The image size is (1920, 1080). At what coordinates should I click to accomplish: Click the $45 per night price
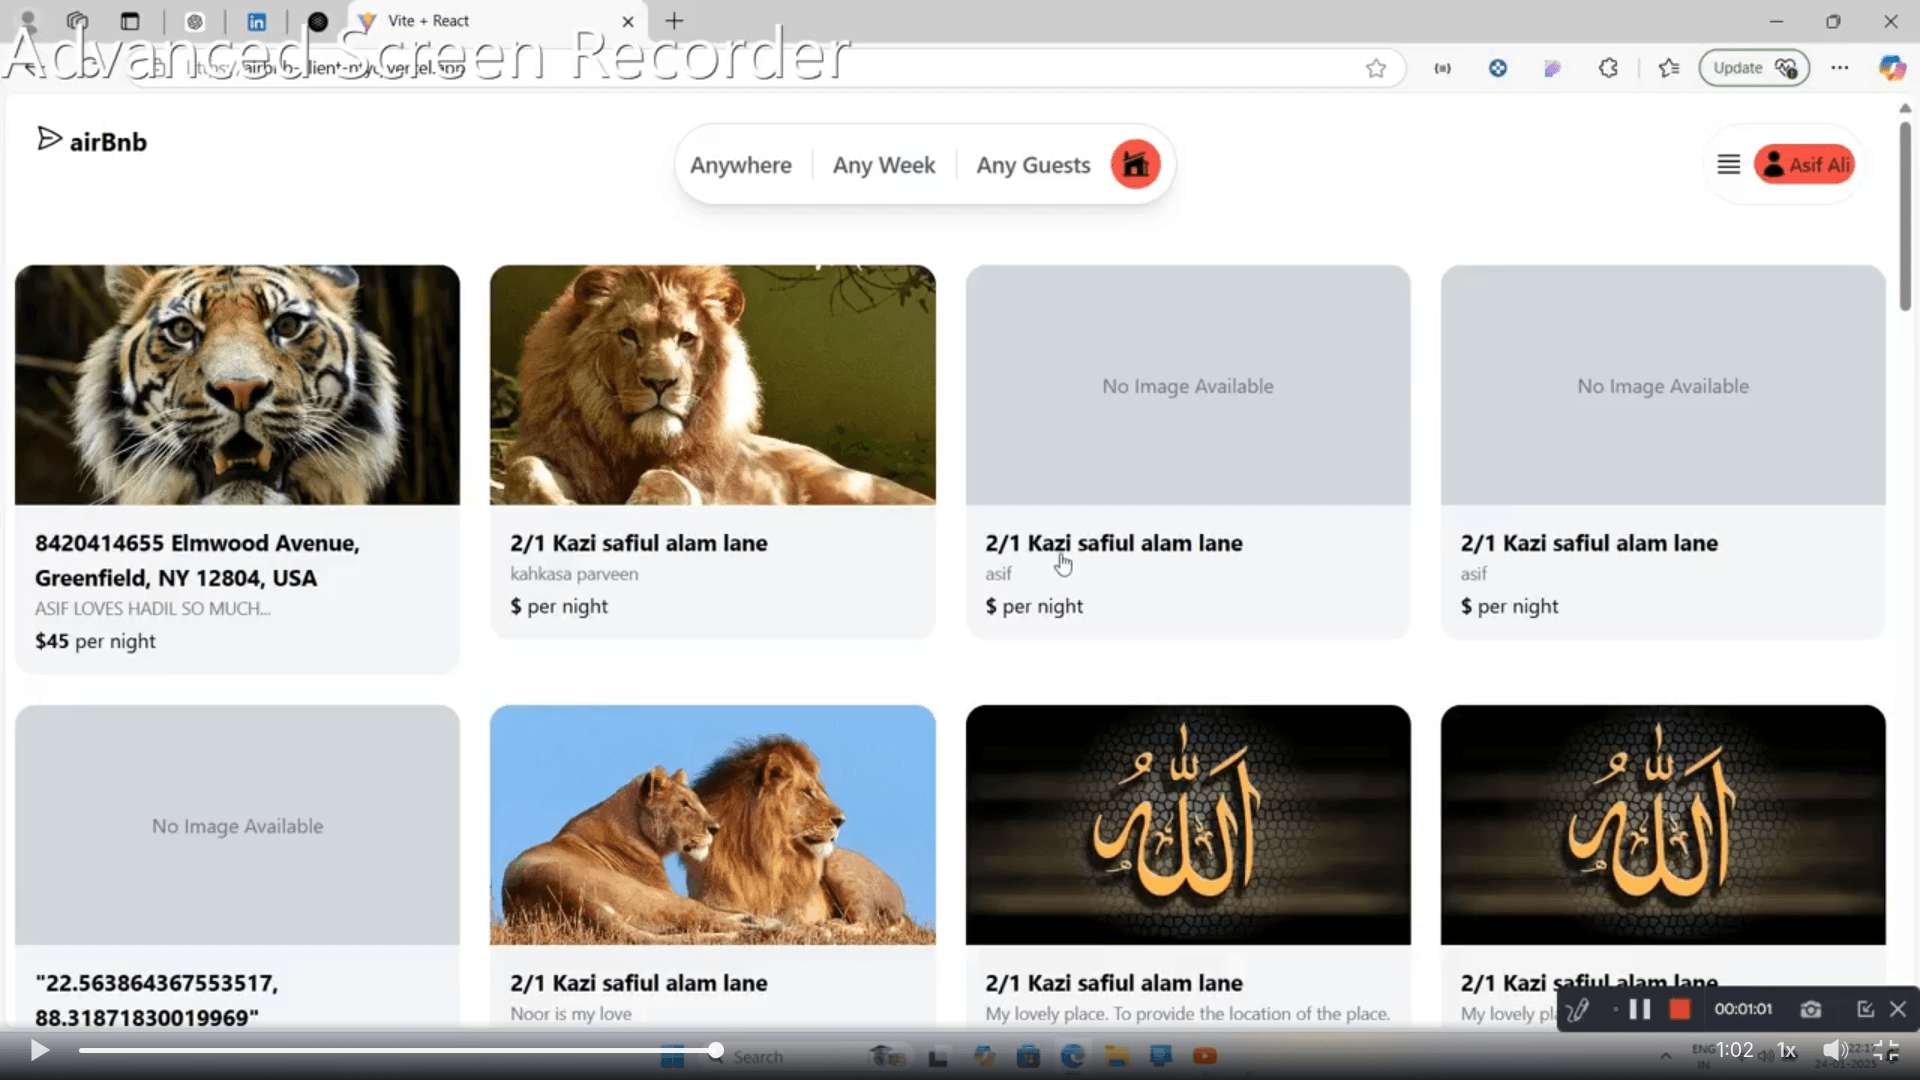tap(95, 641)
